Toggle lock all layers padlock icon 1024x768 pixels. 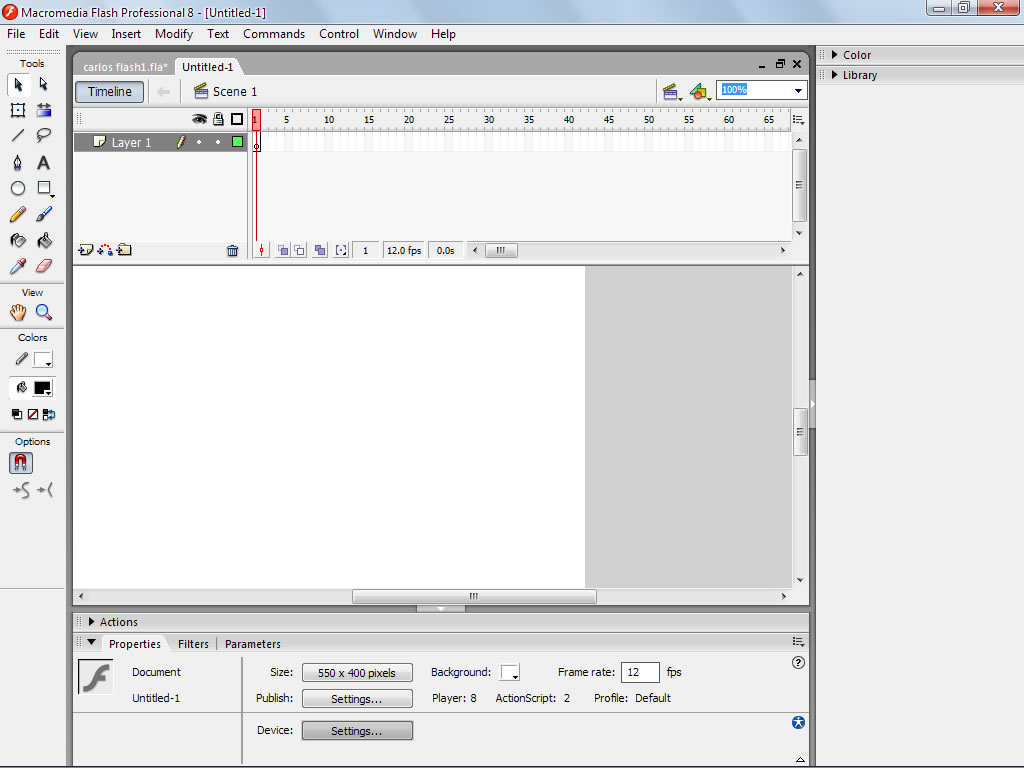(218, 119)
